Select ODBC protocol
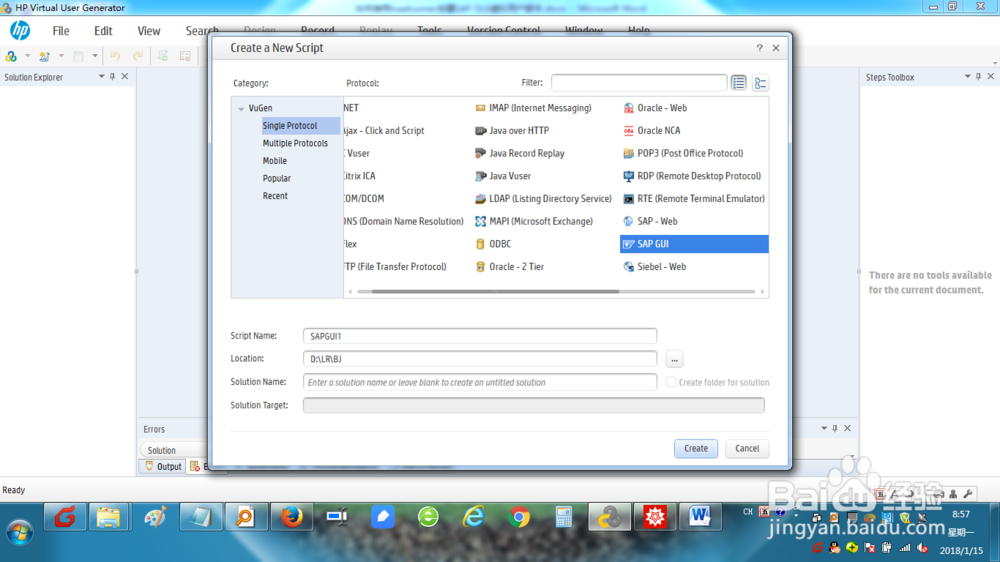 493,244
